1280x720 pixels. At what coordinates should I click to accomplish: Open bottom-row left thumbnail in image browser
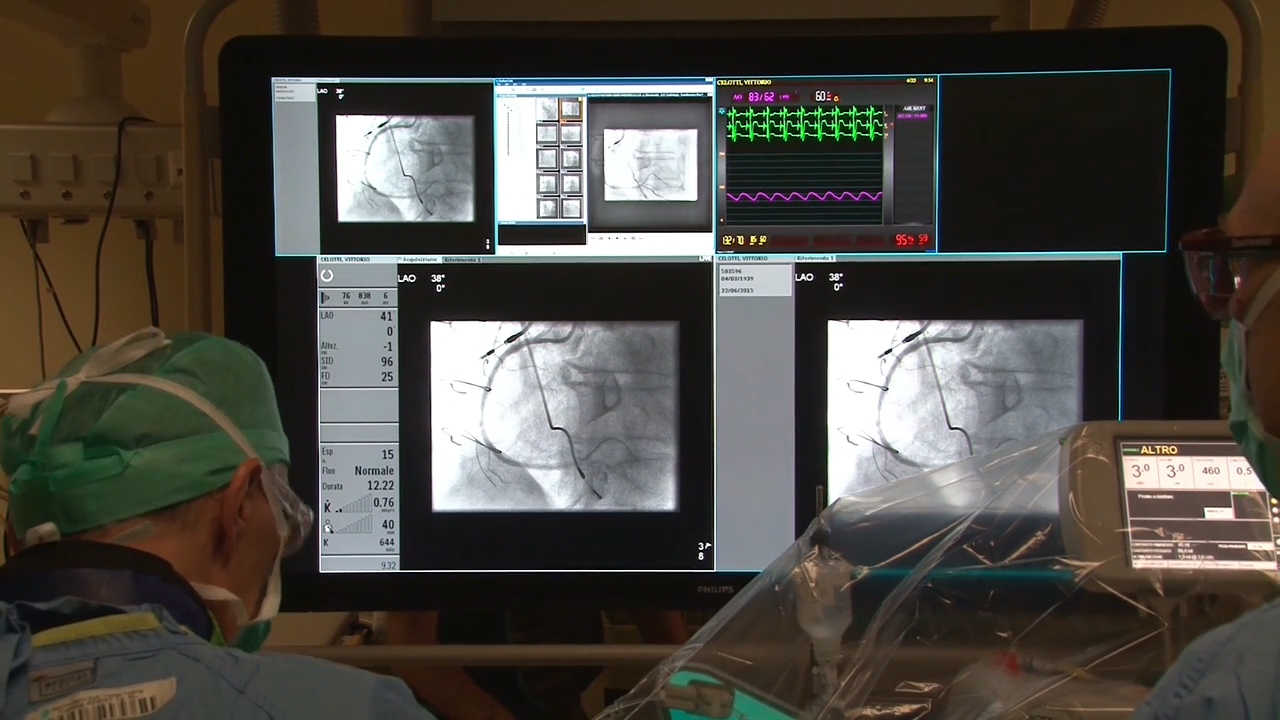pos(547,208)
